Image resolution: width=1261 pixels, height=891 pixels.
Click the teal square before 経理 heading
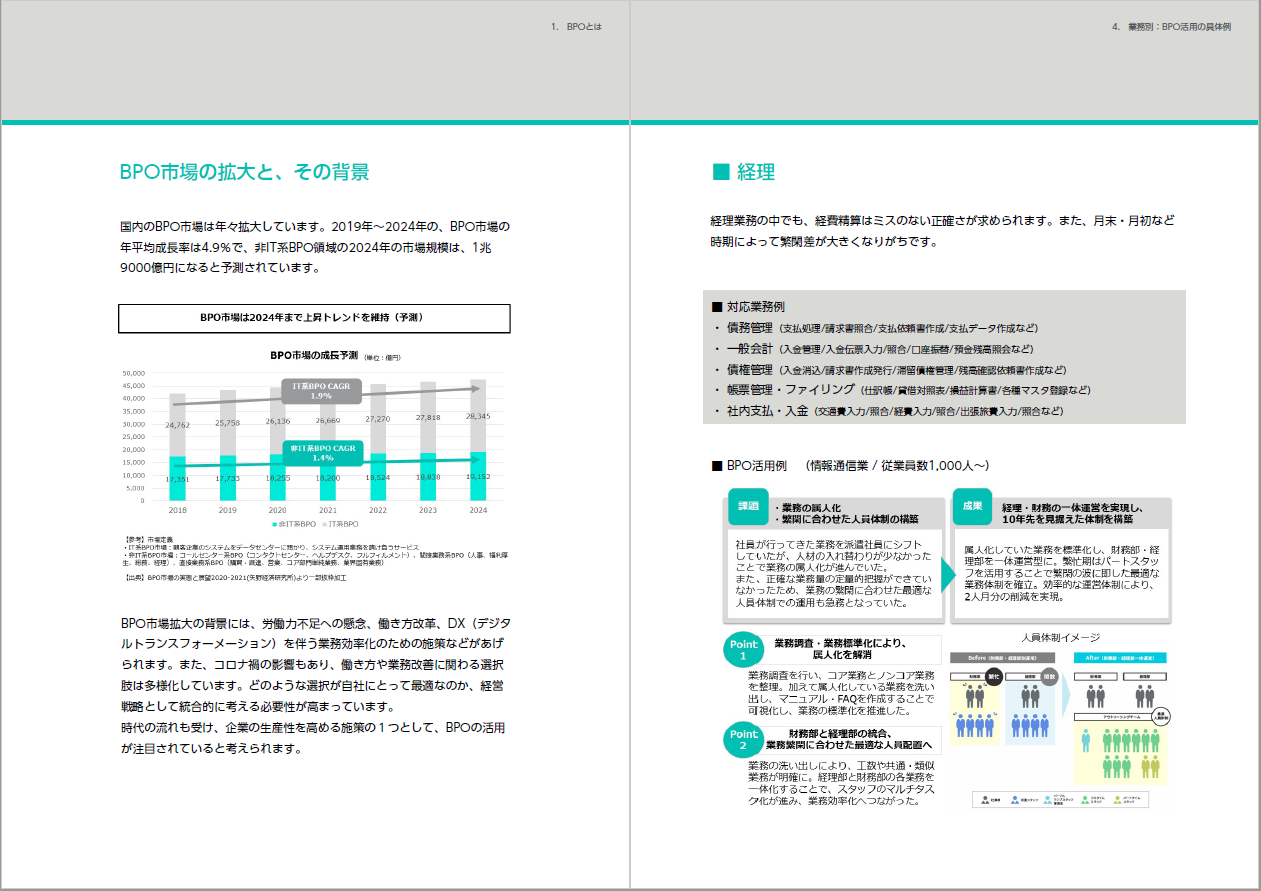[719, 172]
